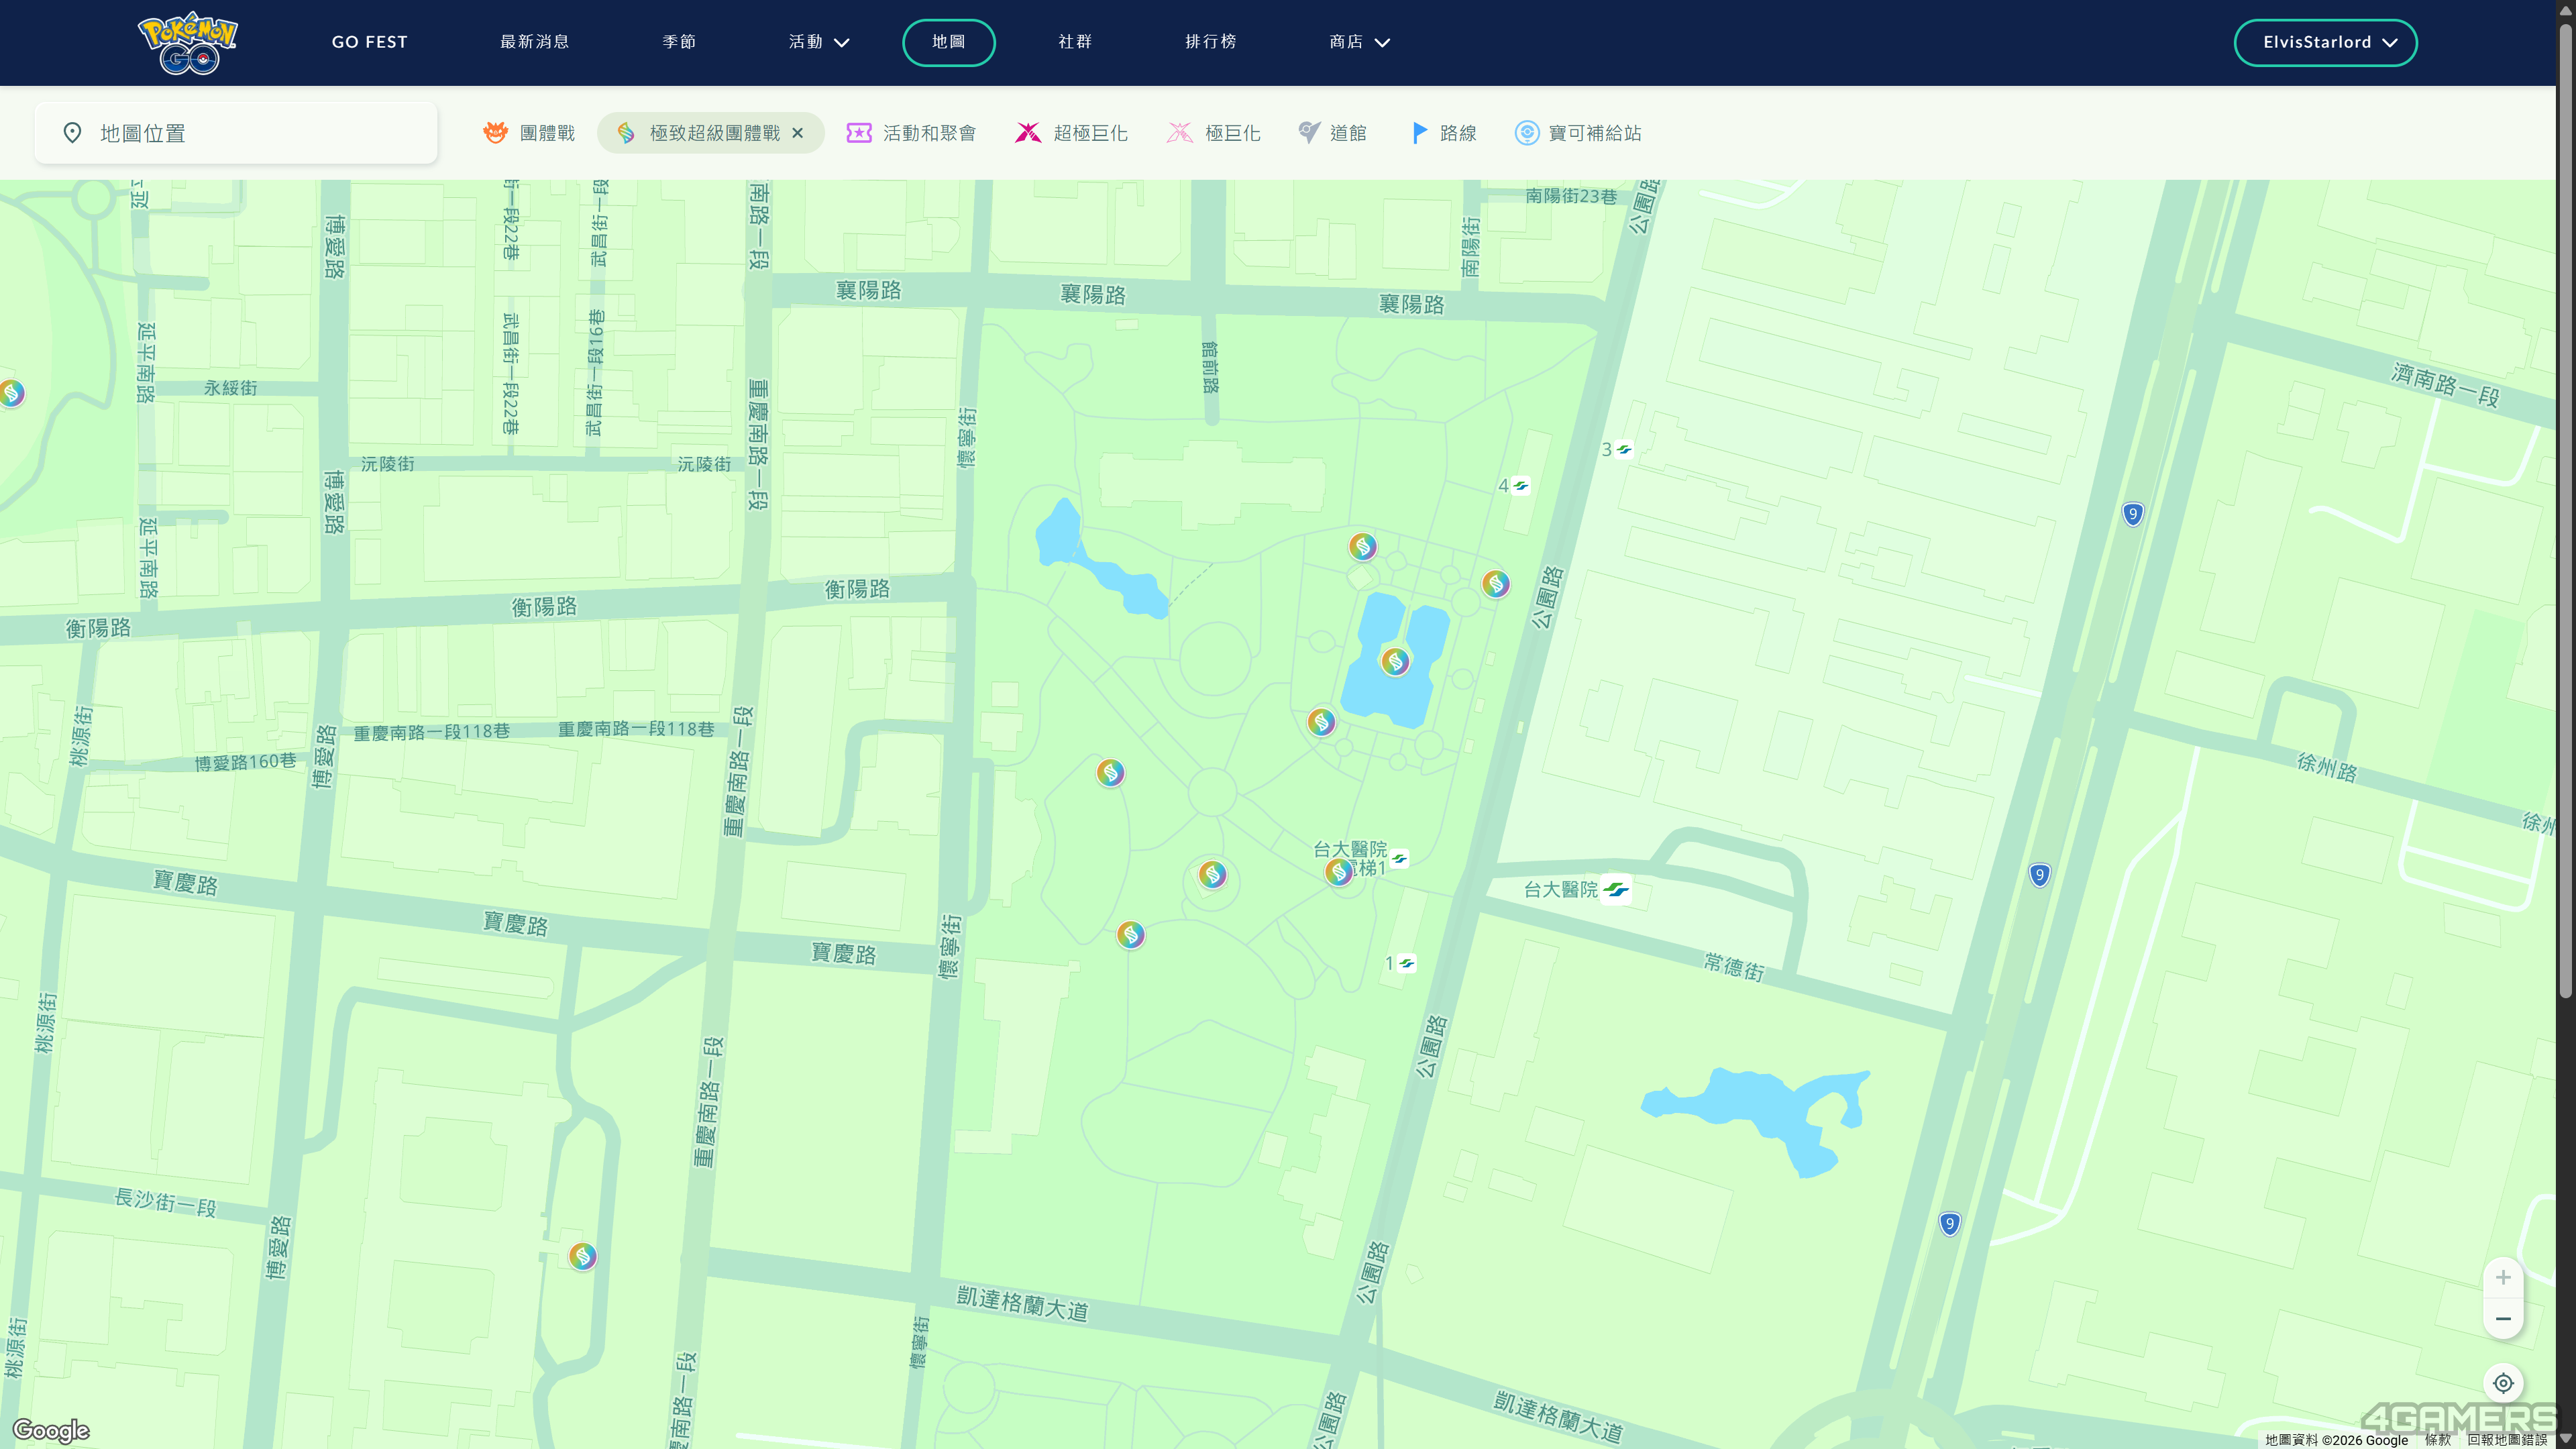Viewport: 2576px width, 1449px height.
Task: Select raid marker closest to 懷寧街 in park
Action: pyautogui.click(x=1110, y=772)
